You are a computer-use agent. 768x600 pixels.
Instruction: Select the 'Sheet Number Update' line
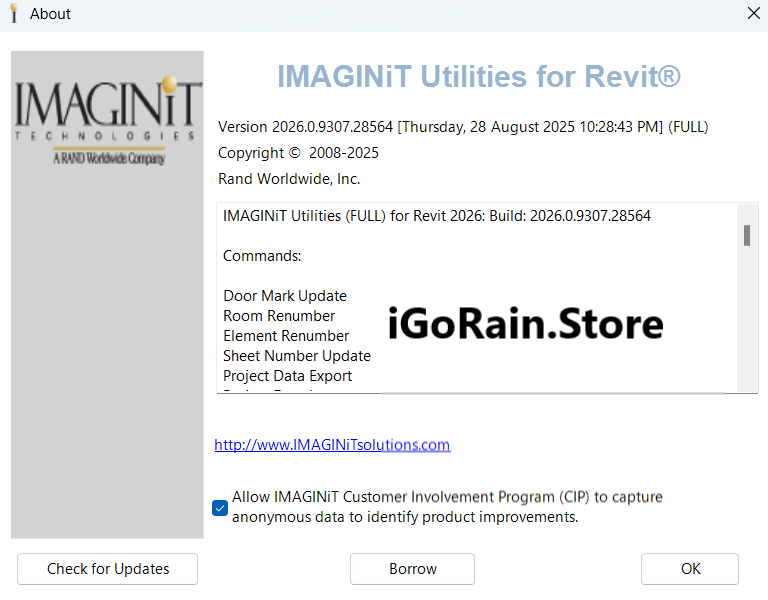(297, 356)
